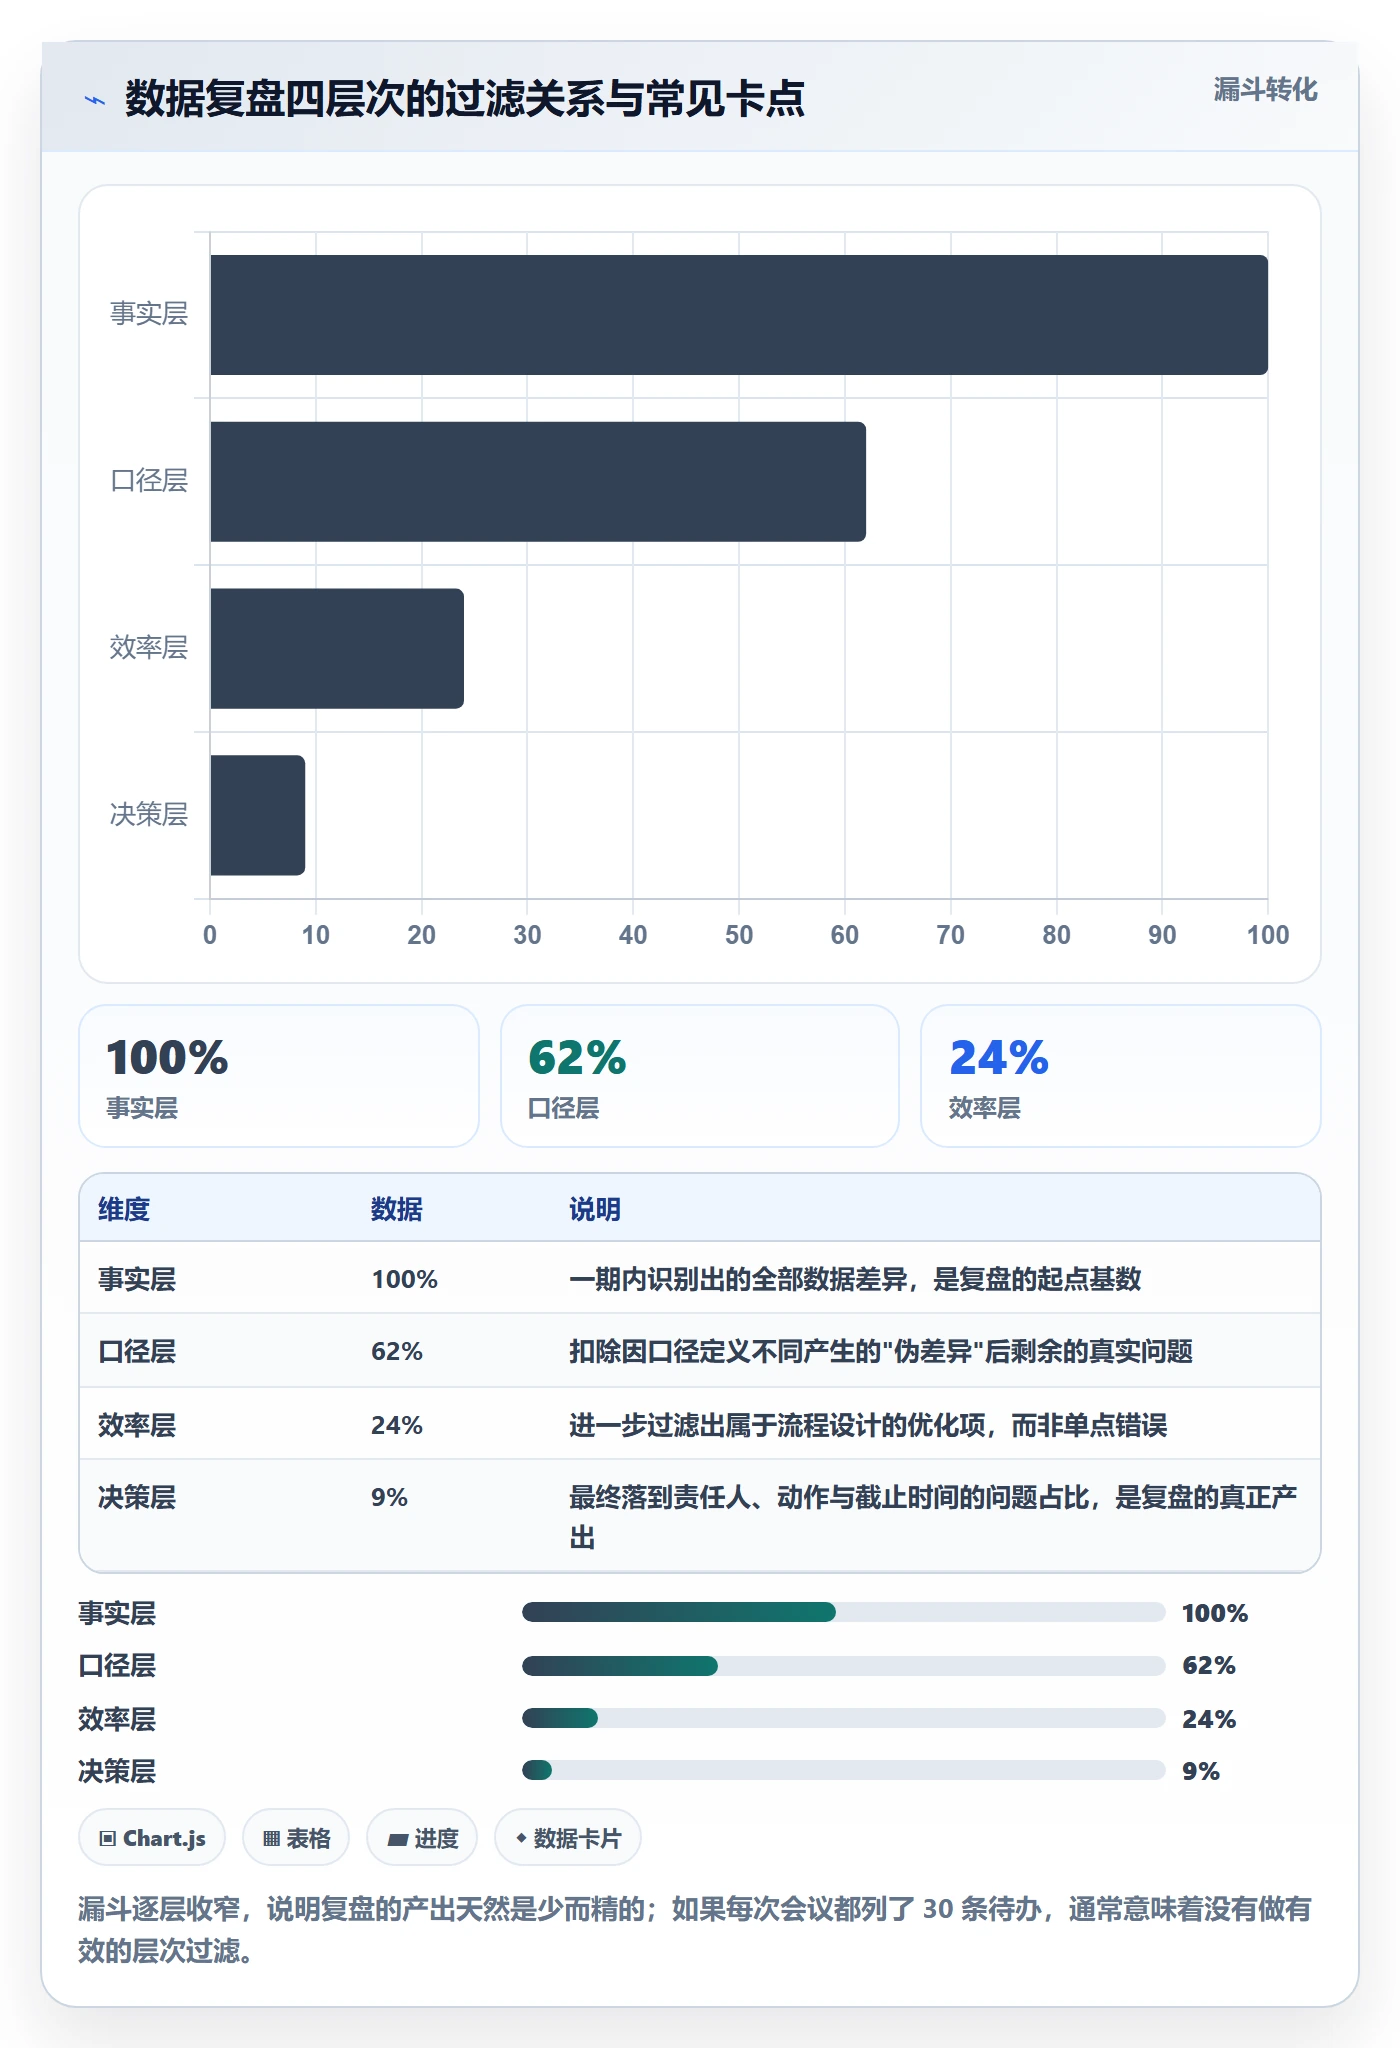The image size is (1400, 2048).
Task: Click the 口径层 cell in the table
Action: point(137,1351)
